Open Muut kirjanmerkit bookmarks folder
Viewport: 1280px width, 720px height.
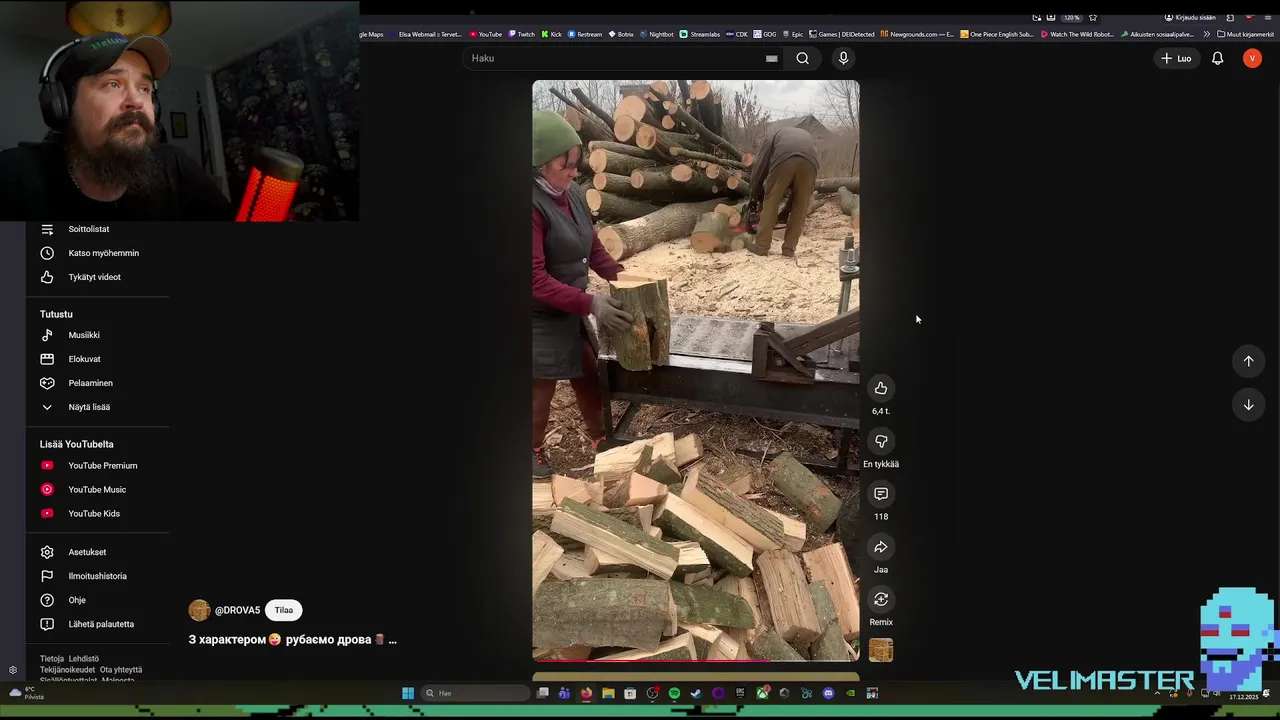(x=1246, y=34)
